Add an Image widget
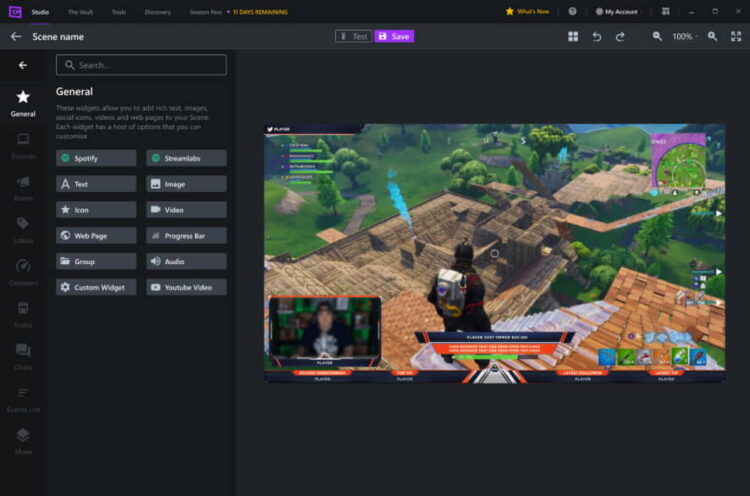 pyautogui.click(x=187, y=184)
